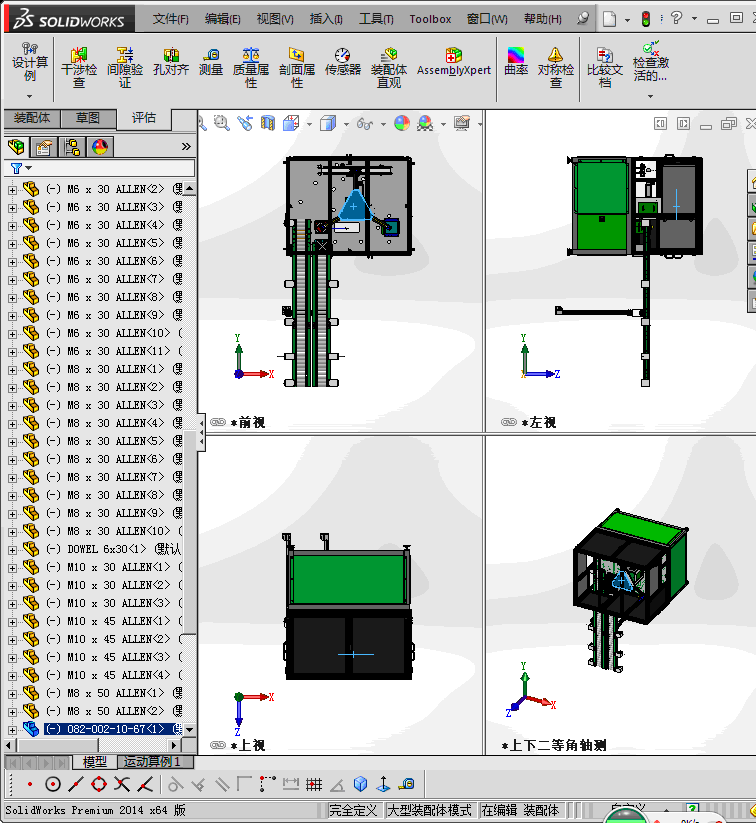Open Compare Documents (比较文档)
756x823 pixels.
pyautogui.click(x=605, y=68)
